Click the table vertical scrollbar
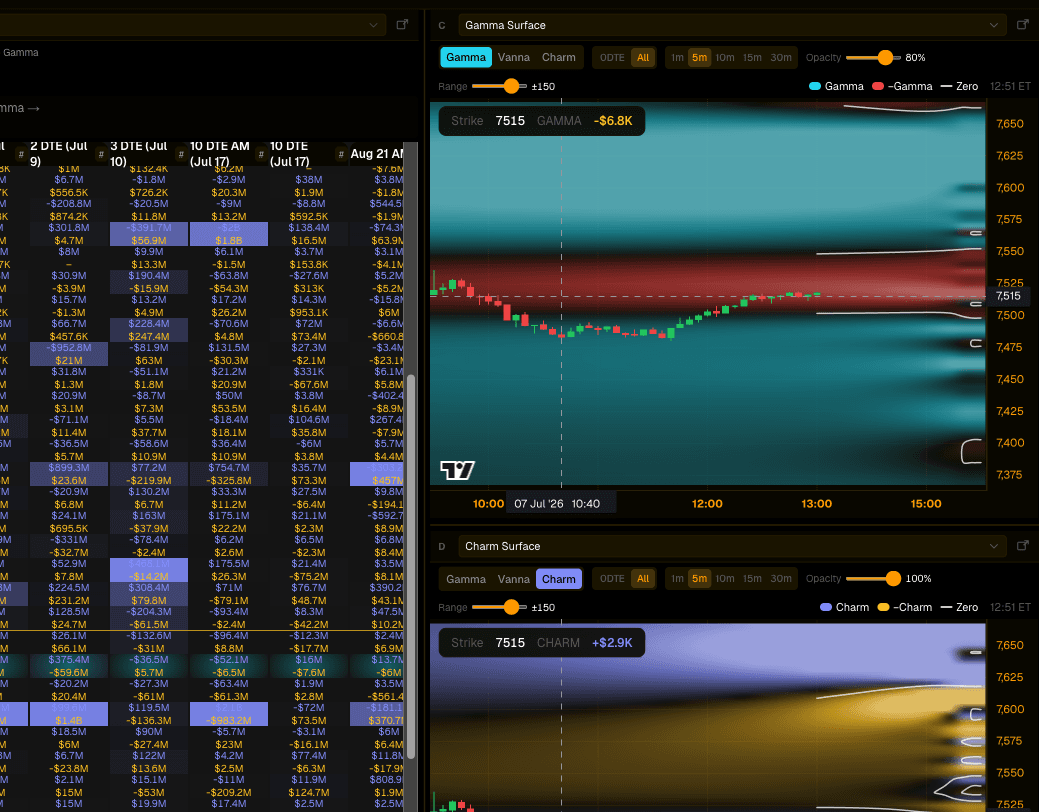The width and height of the screenshot is (1039, 812). point(411,567)
